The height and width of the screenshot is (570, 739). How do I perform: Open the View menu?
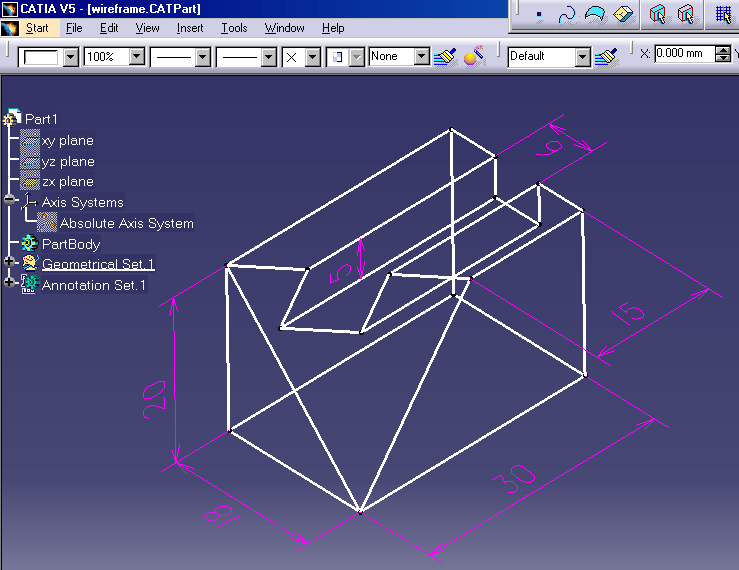coord(148,28)
